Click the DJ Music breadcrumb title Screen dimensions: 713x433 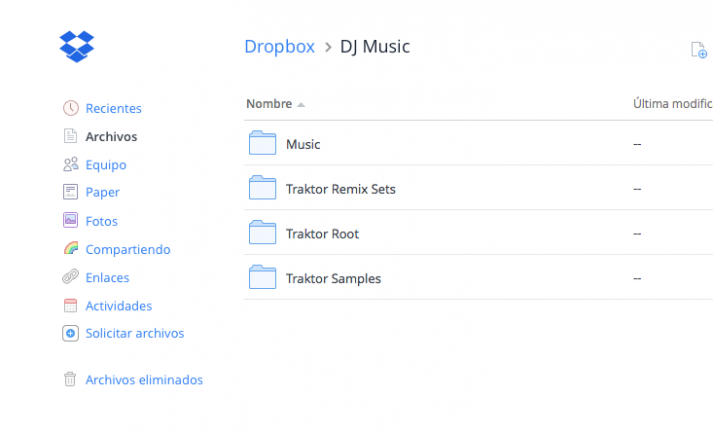[x=375, y=46]
